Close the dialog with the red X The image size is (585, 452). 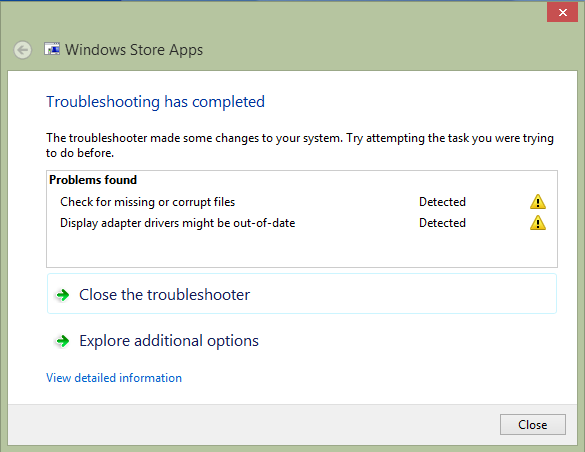tap(562, 12)
